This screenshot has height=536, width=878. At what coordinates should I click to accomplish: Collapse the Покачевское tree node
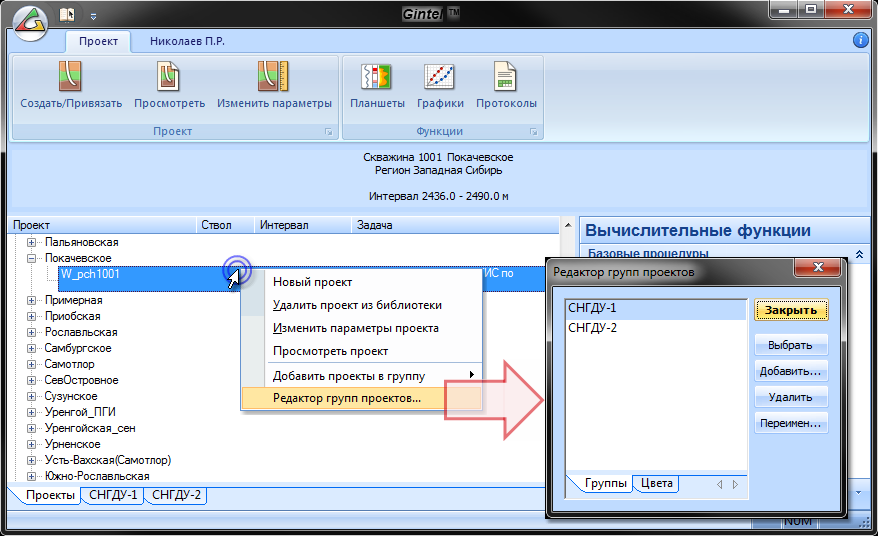[31, 258]
